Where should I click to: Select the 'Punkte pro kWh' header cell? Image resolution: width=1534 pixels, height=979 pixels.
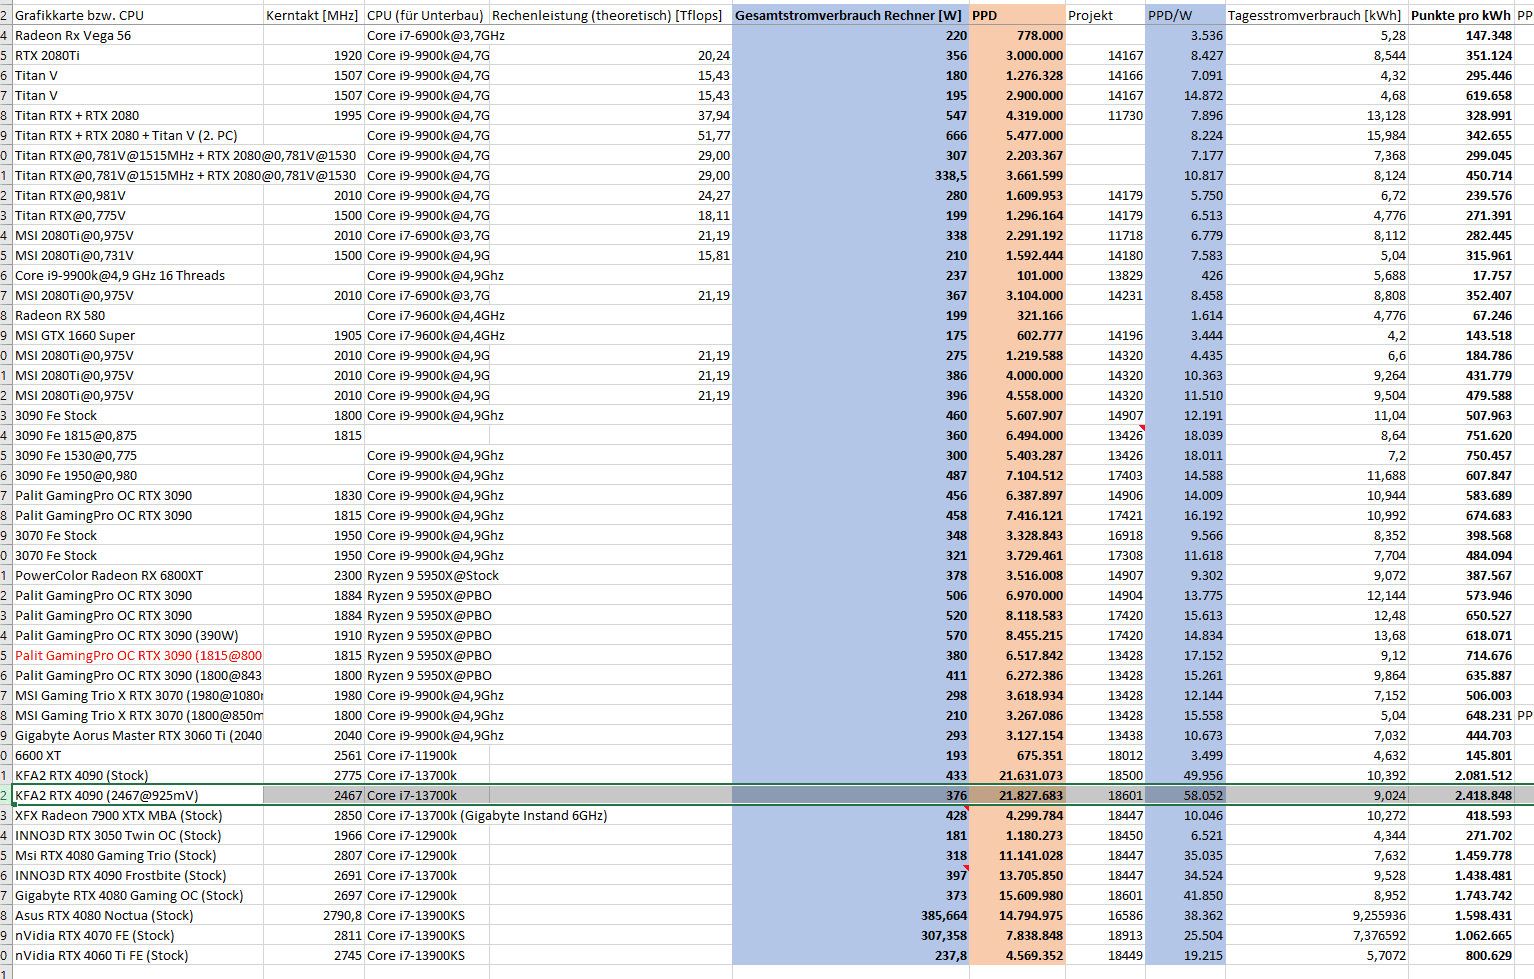pyautogui.click(x=1461, y=15)
